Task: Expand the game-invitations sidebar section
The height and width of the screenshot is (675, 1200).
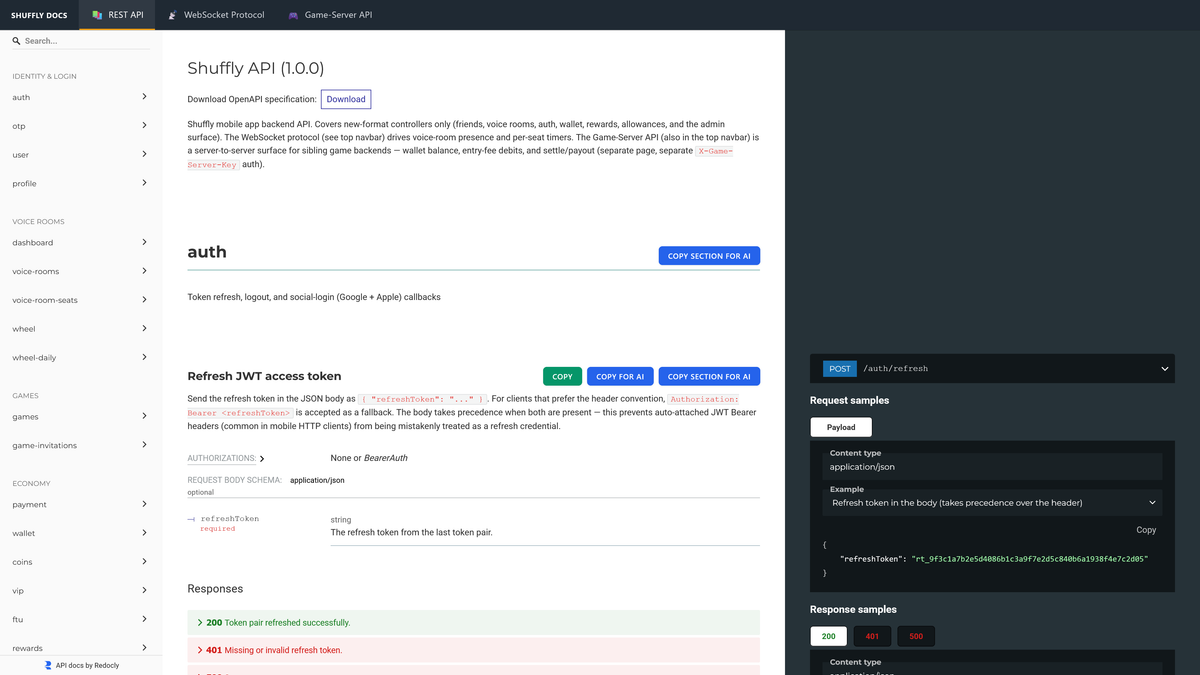Action: 81,445
